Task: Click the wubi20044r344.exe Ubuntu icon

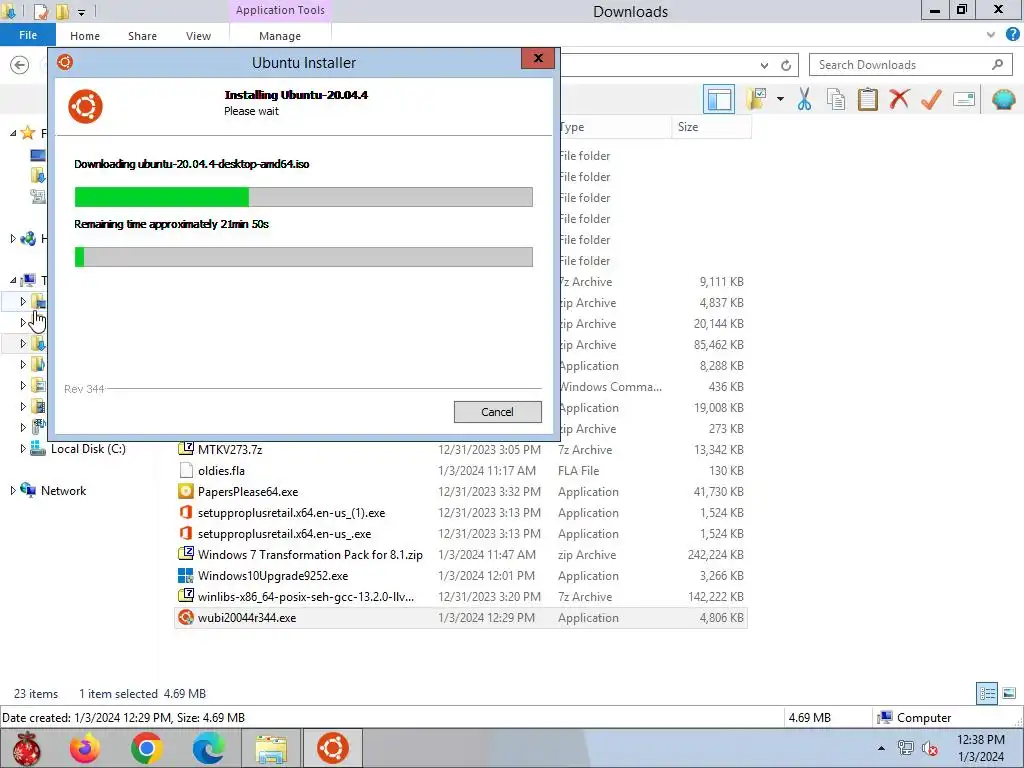Action: click(x=186, y=617)
